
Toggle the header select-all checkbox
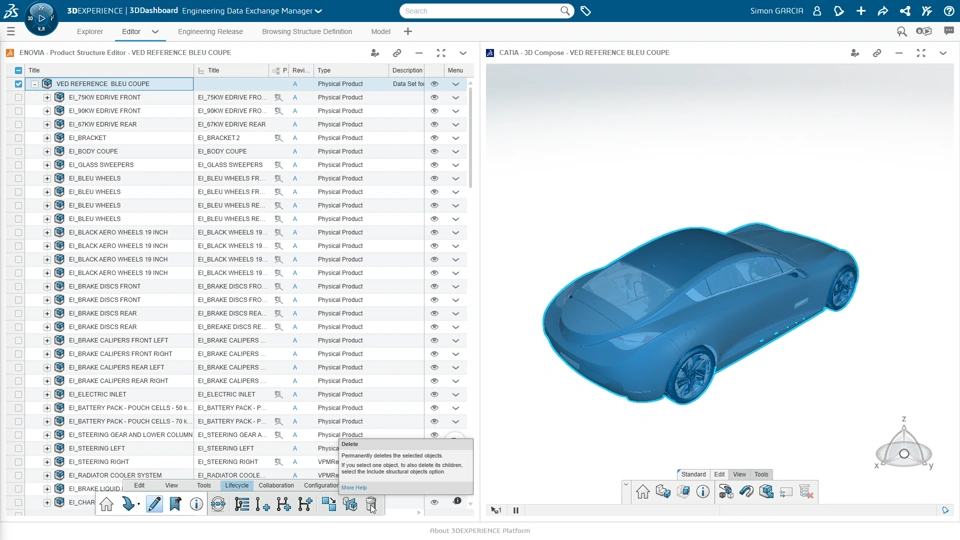[x=18, y=70]
